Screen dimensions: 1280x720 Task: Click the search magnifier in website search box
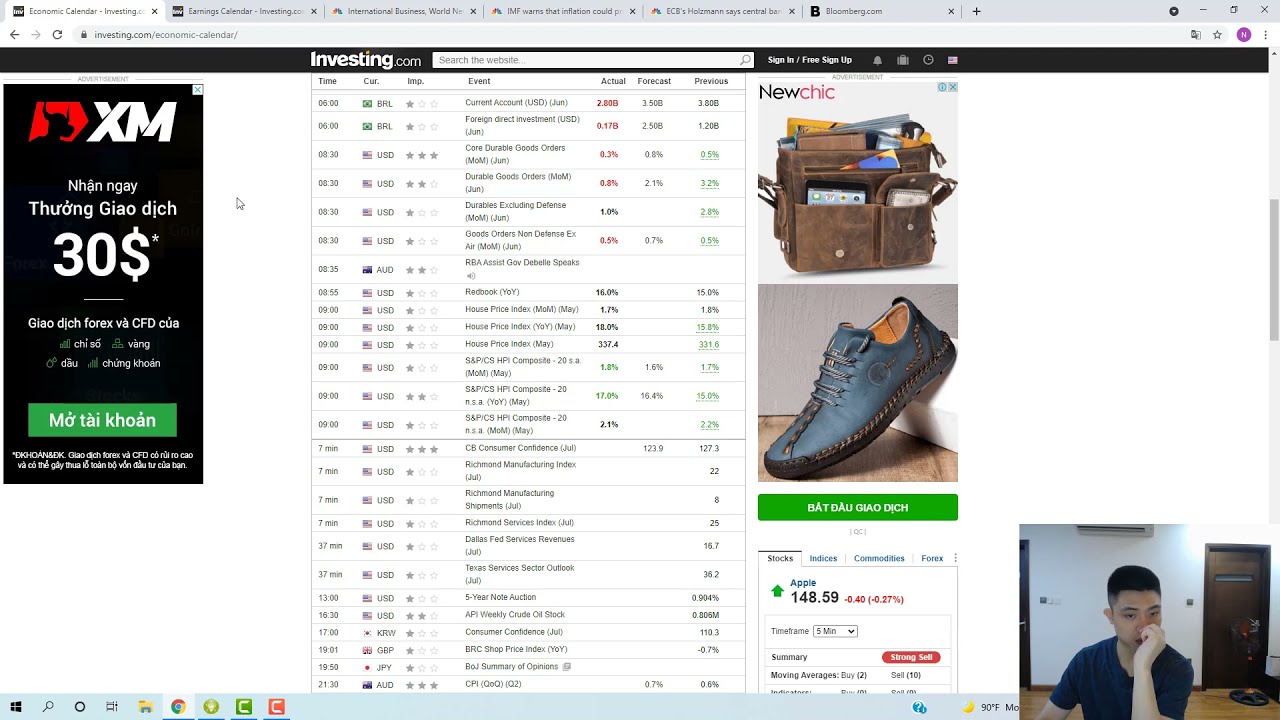(744, 60)
